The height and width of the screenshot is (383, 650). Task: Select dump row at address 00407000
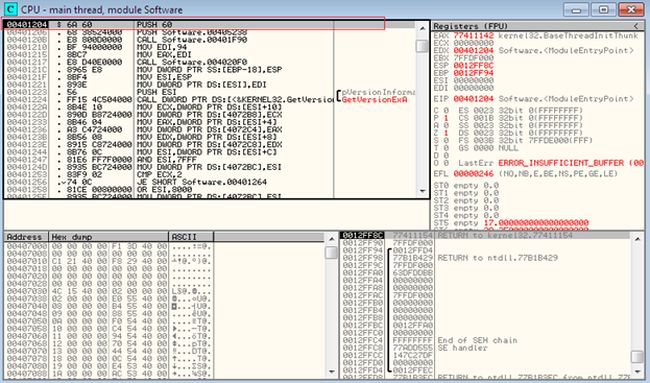coord(109,246)
